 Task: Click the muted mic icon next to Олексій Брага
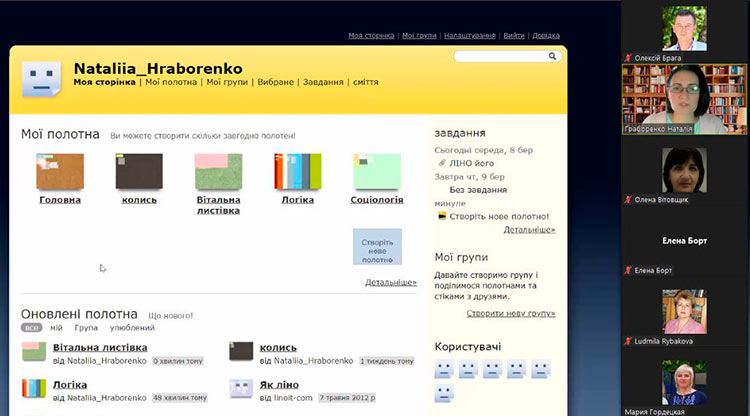pyautogui.click(x=628, y=58)
